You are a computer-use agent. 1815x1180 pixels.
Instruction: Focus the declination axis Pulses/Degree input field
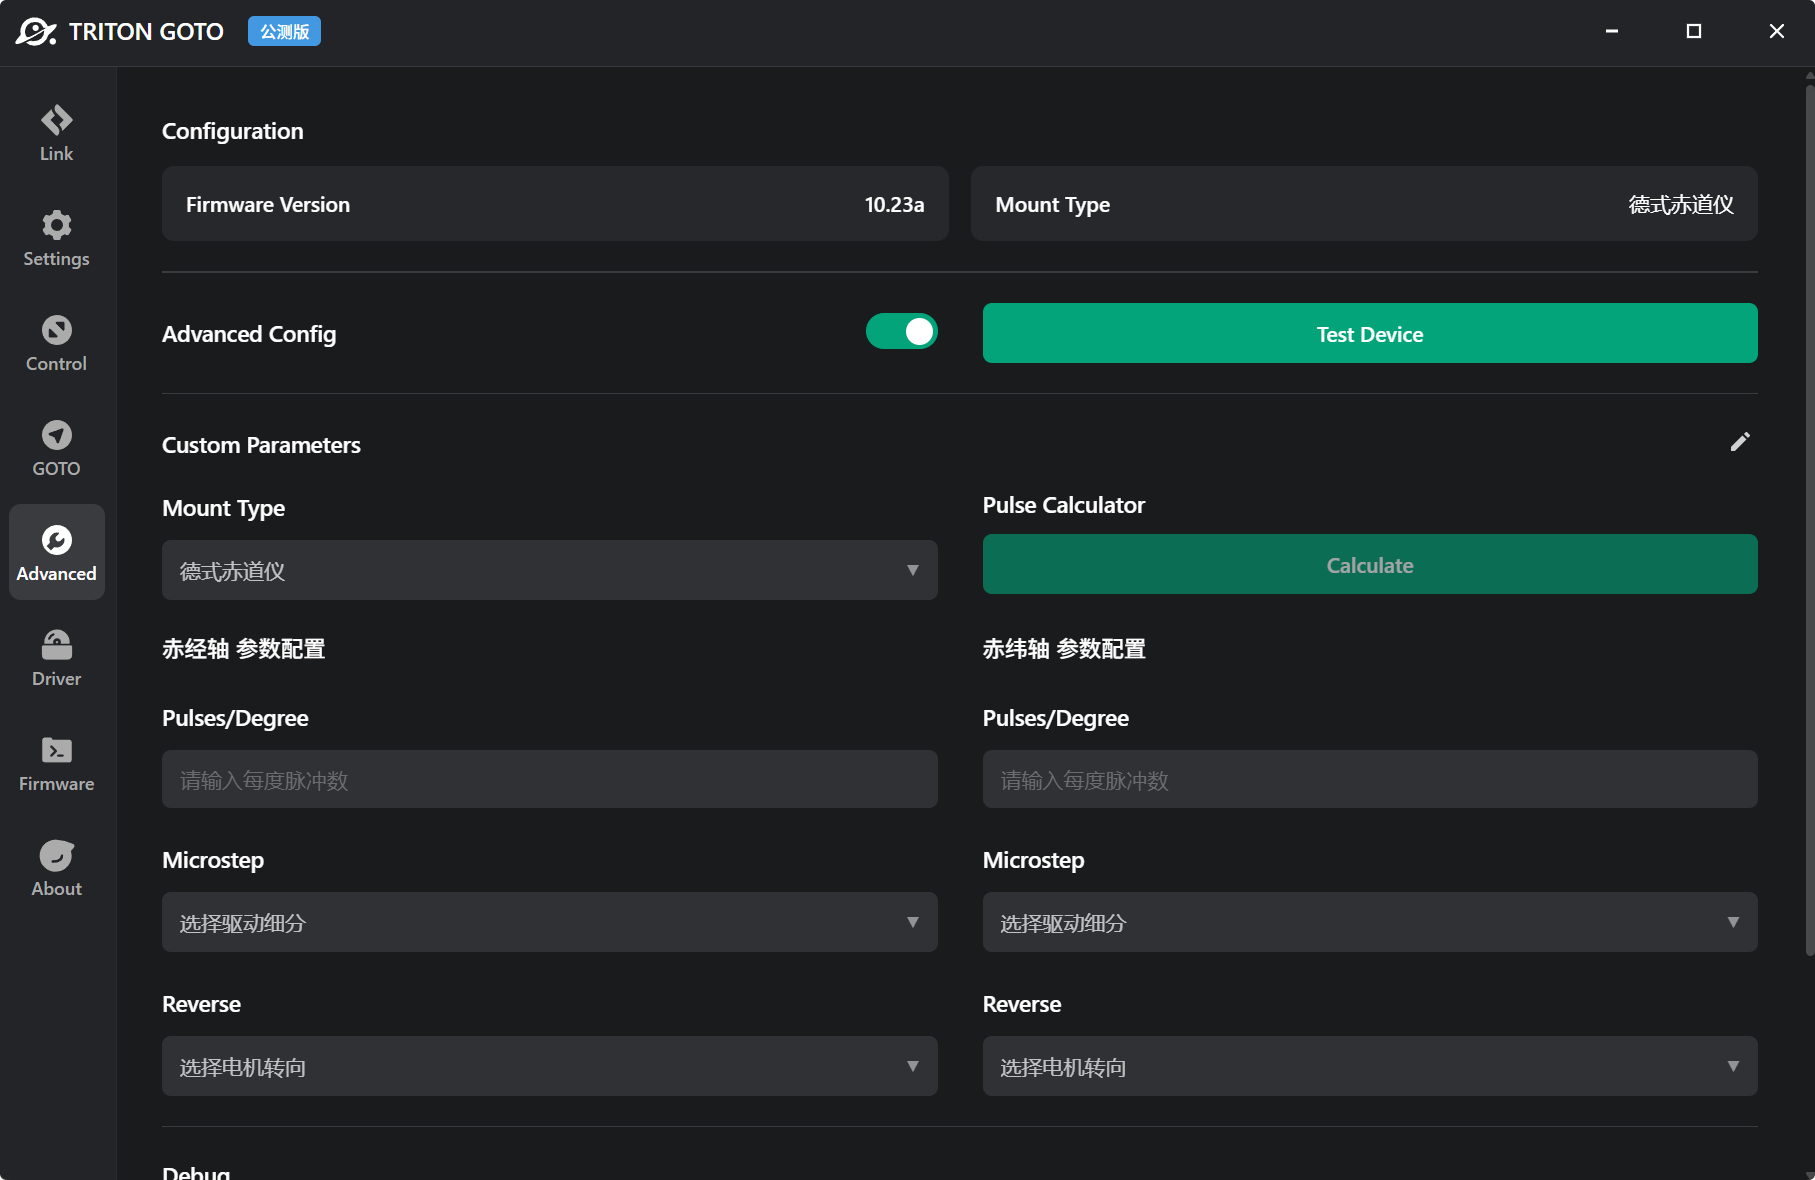pos(1369,779)
